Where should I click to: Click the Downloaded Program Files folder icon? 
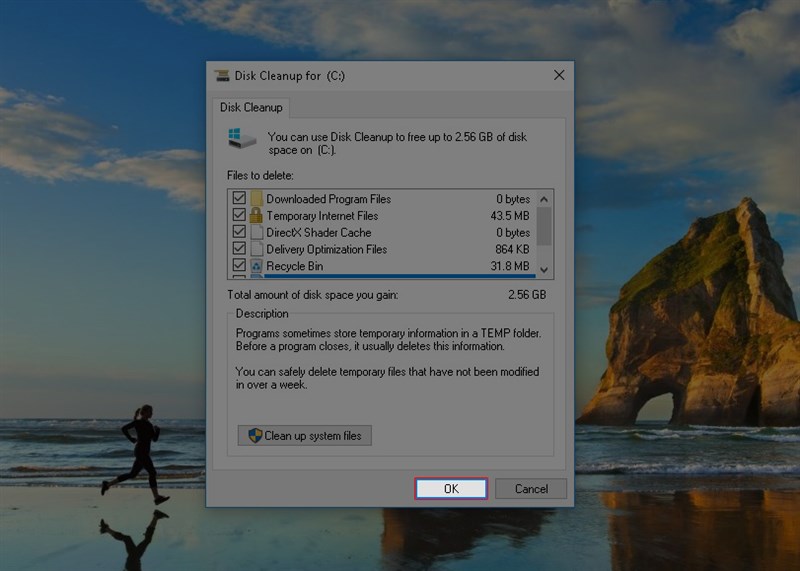coord(257,199)
